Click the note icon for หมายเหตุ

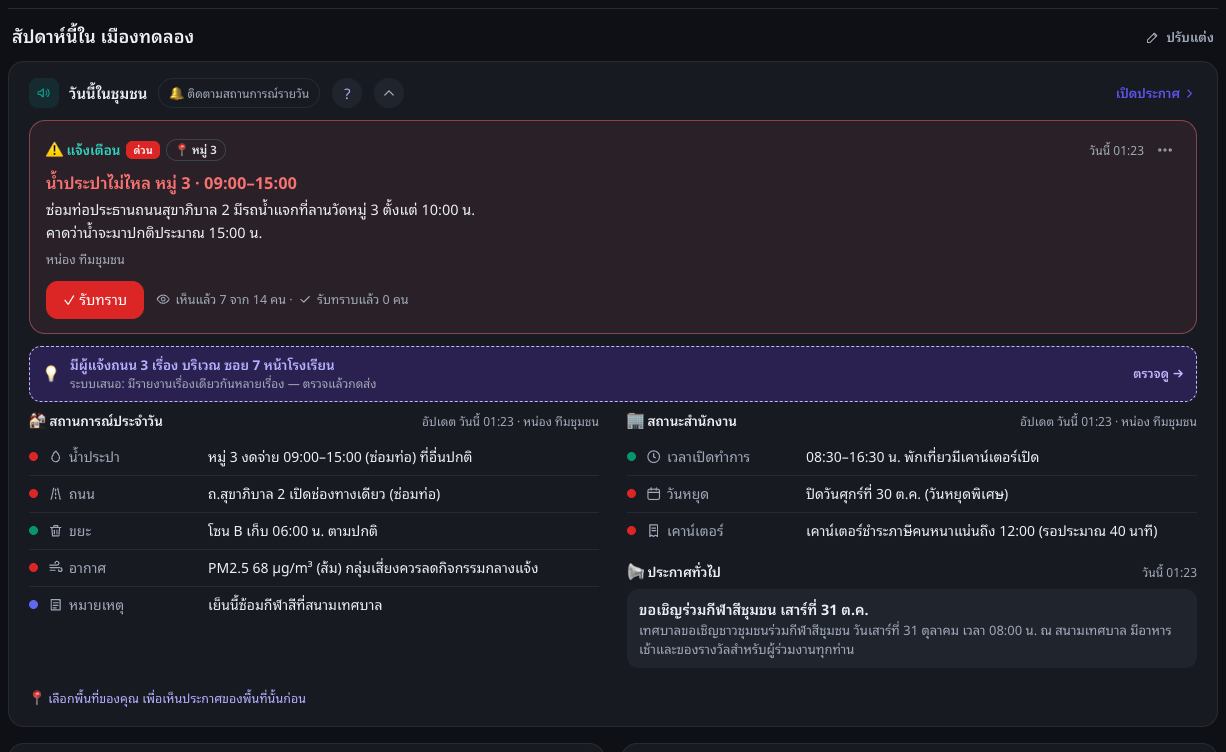click(x=56, y=605)
